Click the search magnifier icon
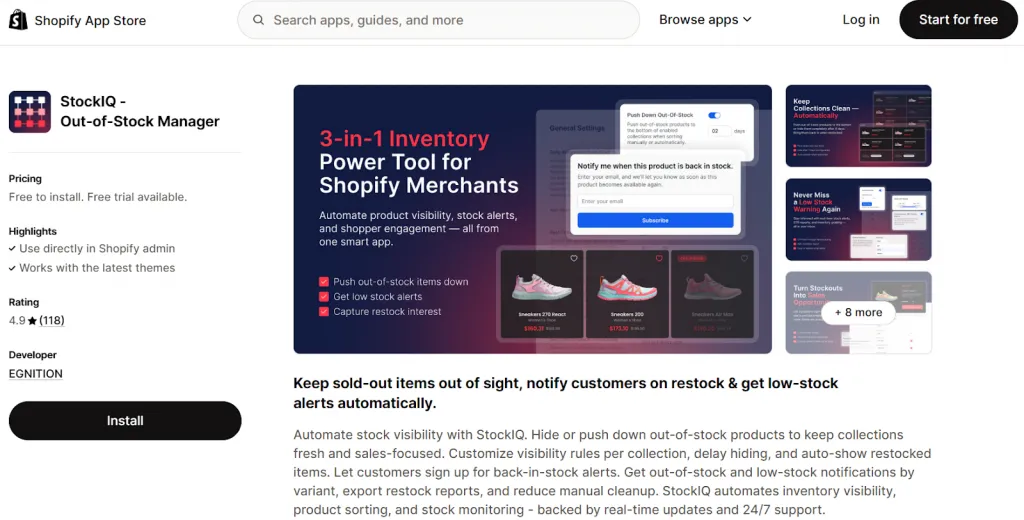This screenshot has height=520, width=1024. click(x=259, y=20)
